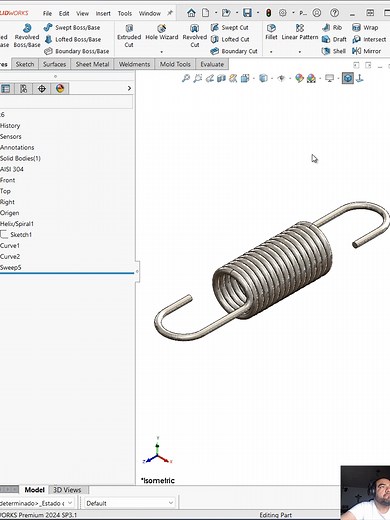This screenshot has height=520, width=390.
Task: Switch to the Sheet Metal tab
Action: (92, 64)
